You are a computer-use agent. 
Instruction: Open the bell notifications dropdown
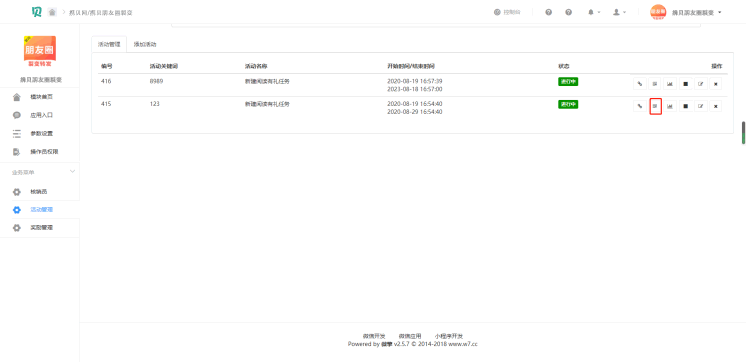point(594,12)
